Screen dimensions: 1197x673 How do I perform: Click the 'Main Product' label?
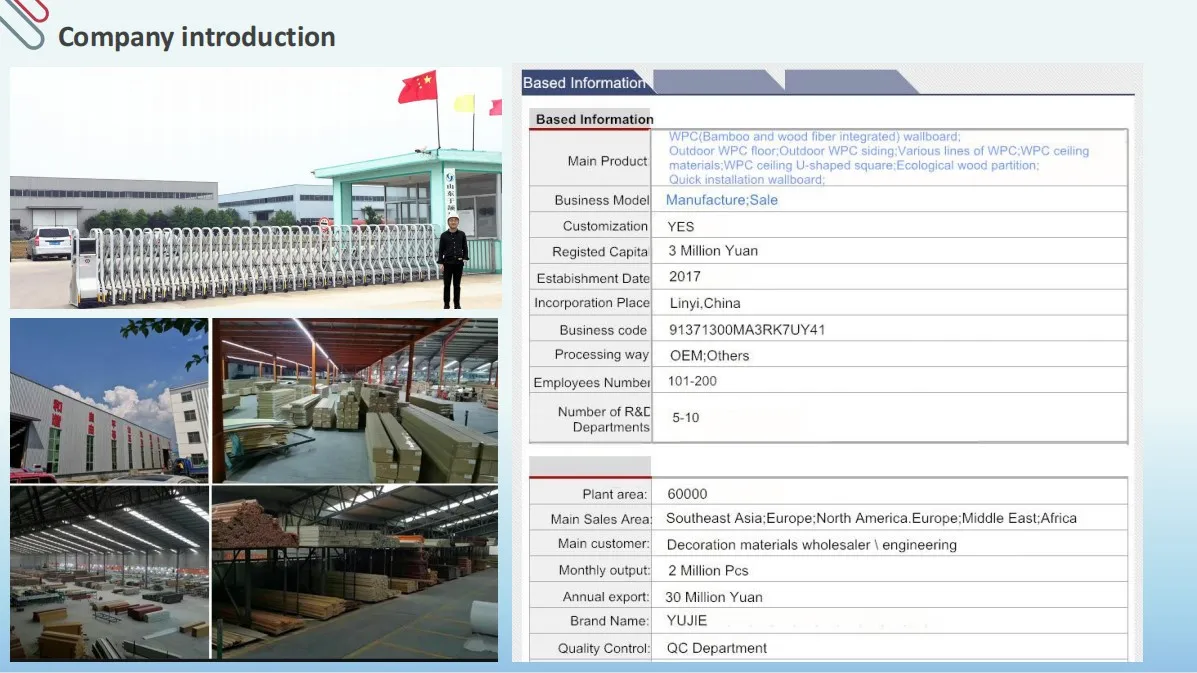coord(607,161)
